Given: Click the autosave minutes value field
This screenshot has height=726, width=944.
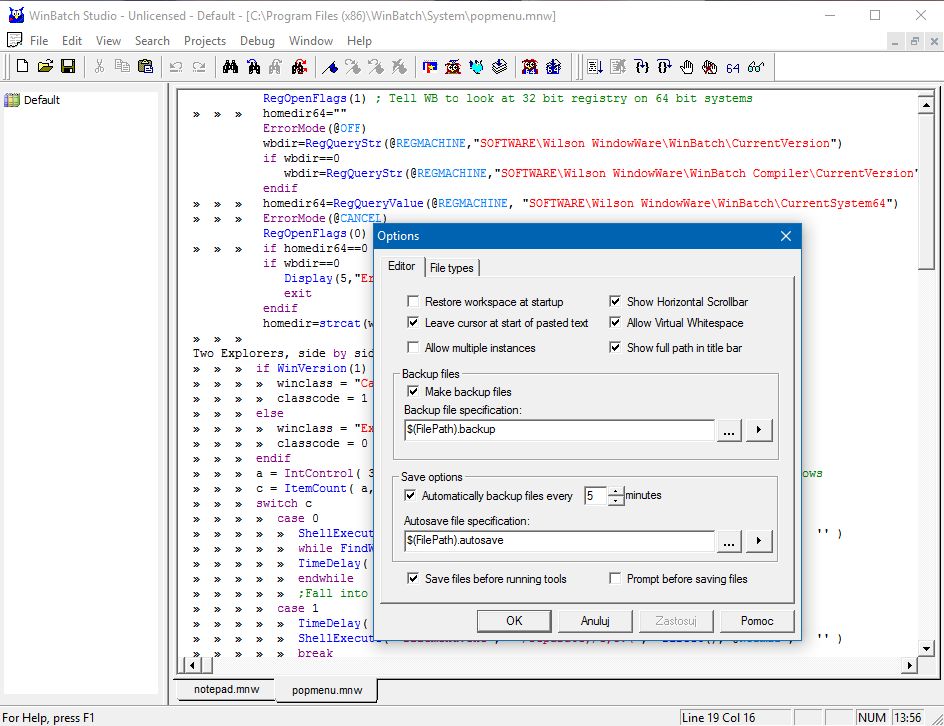Looking at the screenshot, I should tap(595, 495).
